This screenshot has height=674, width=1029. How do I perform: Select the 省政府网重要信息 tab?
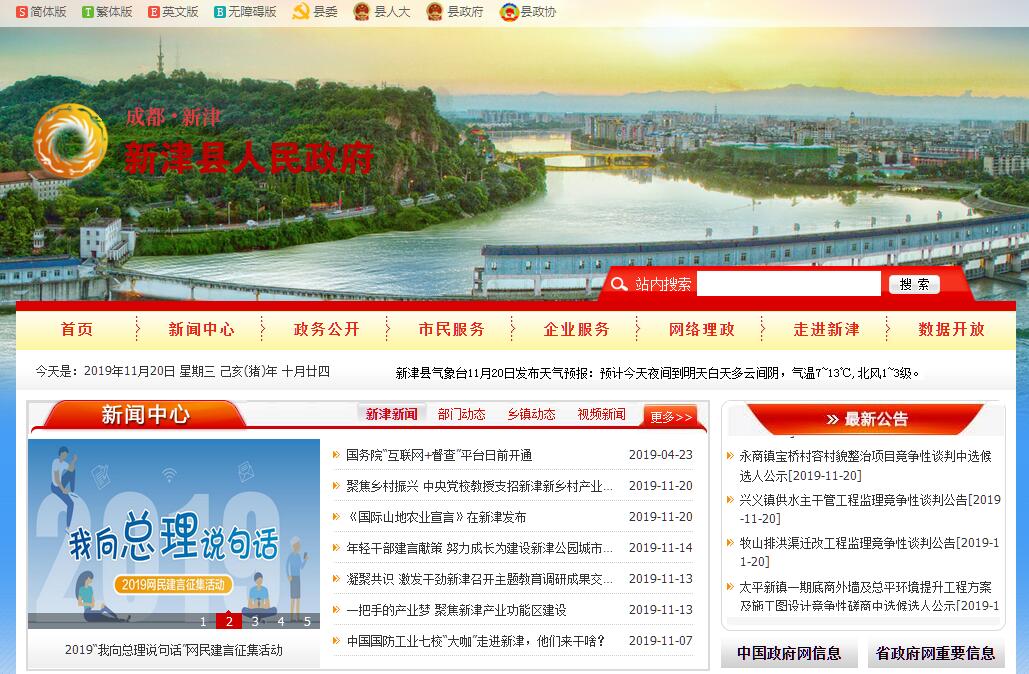click(935, 653)
